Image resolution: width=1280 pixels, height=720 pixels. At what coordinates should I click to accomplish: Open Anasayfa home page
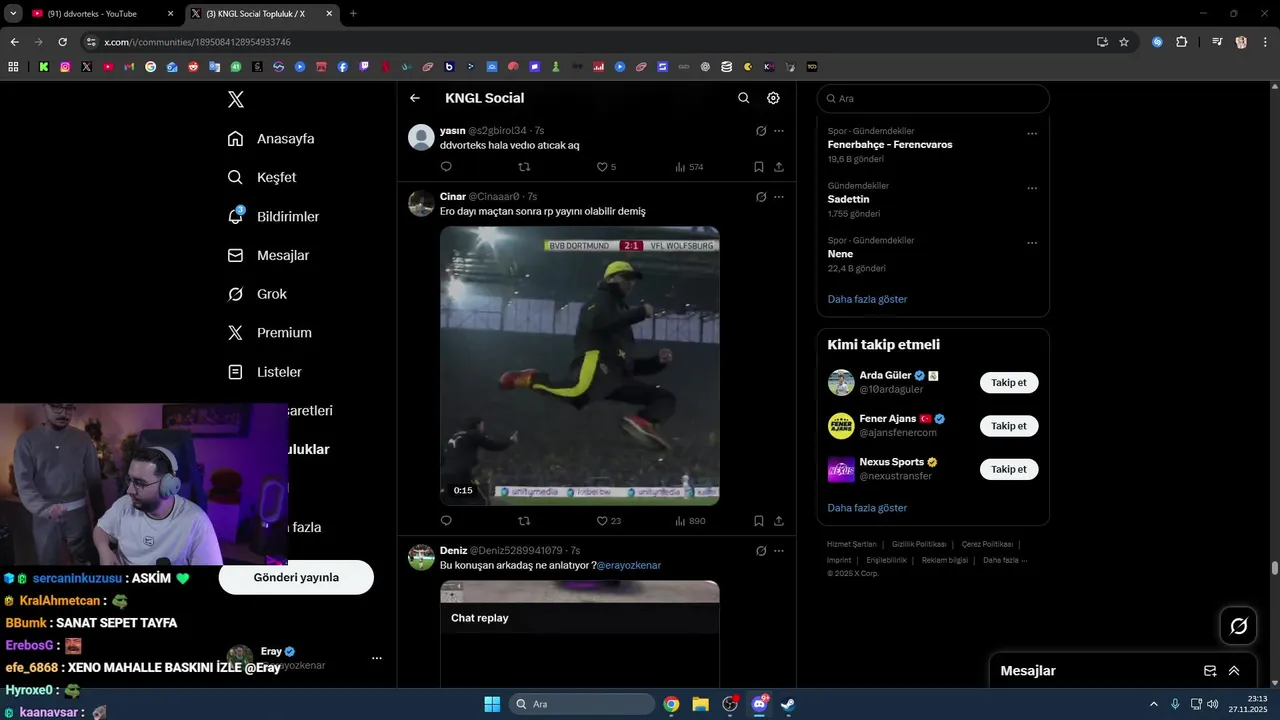(x=271, y=139)
